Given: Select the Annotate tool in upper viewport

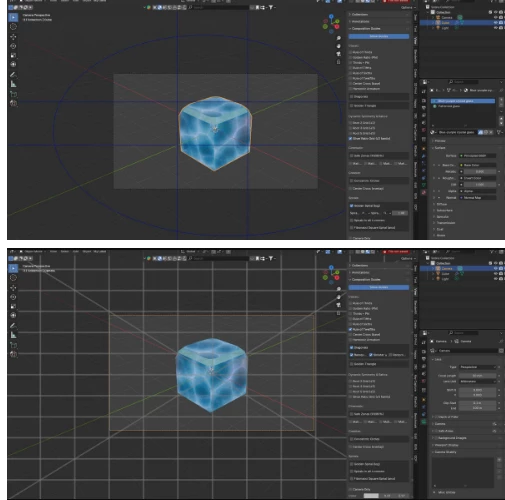Looking at the screenshot, I should tap(13, 75).
